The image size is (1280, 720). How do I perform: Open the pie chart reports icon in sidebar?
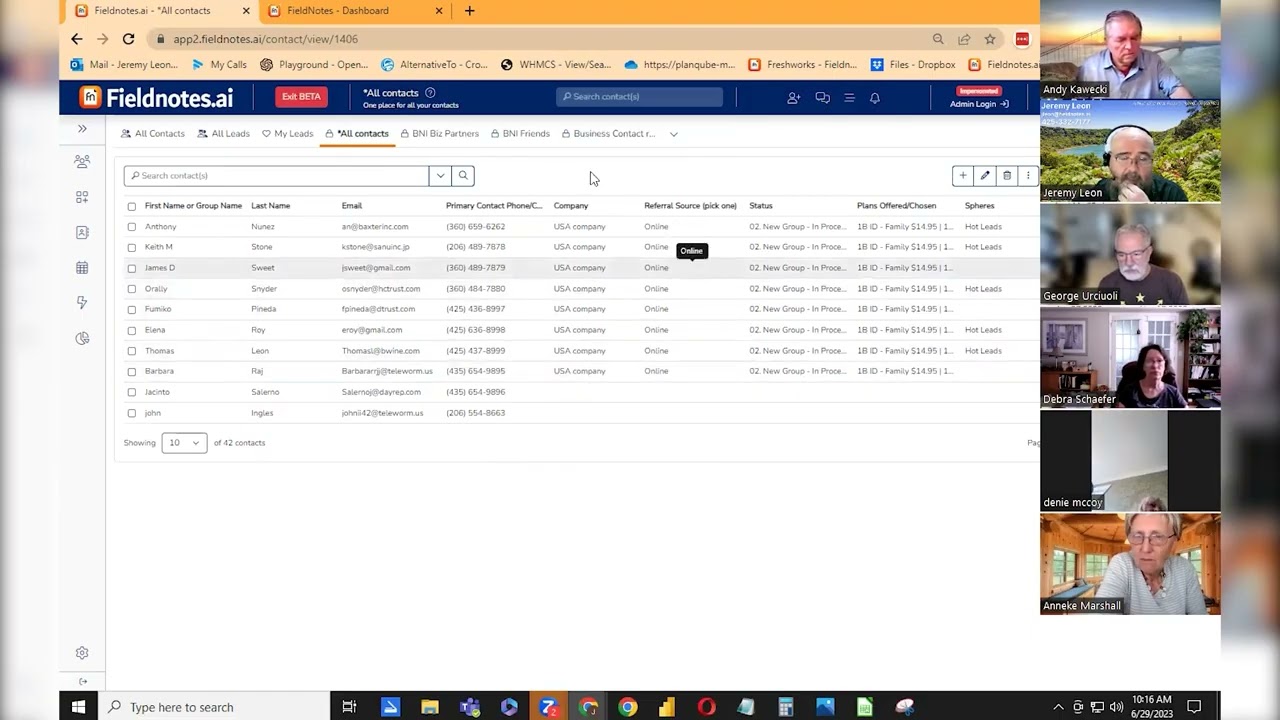click(82, 339)
